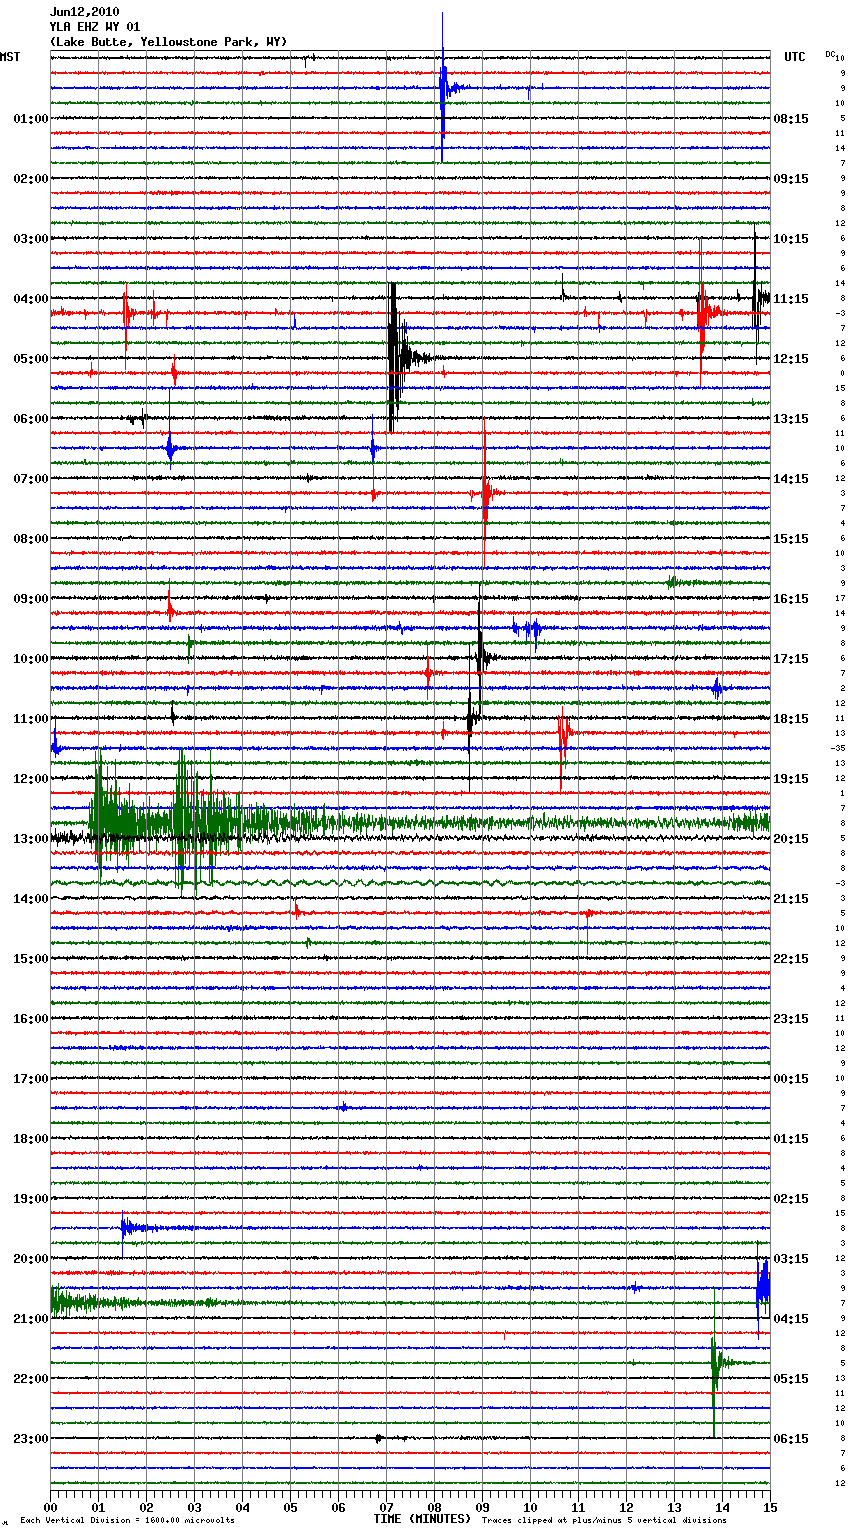The height and width of the screenshot is (1534, 850).
Task: Click the Each Vertical Division scale note
Action: click(127, 1520)
